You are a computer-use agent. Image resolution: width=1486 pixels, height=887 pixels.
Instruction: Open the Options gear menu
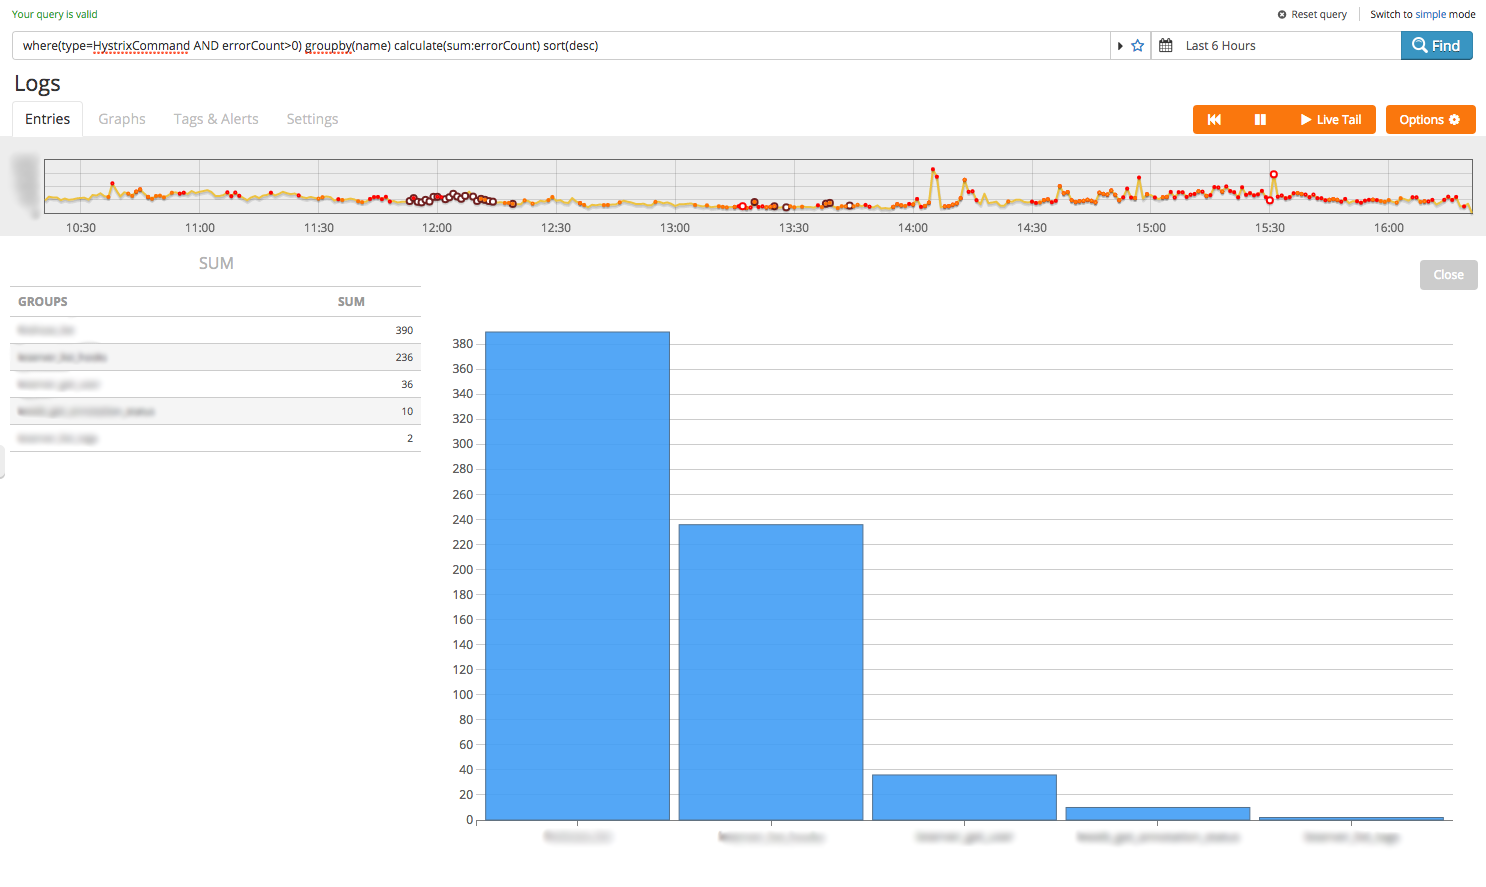(1430, 120)
